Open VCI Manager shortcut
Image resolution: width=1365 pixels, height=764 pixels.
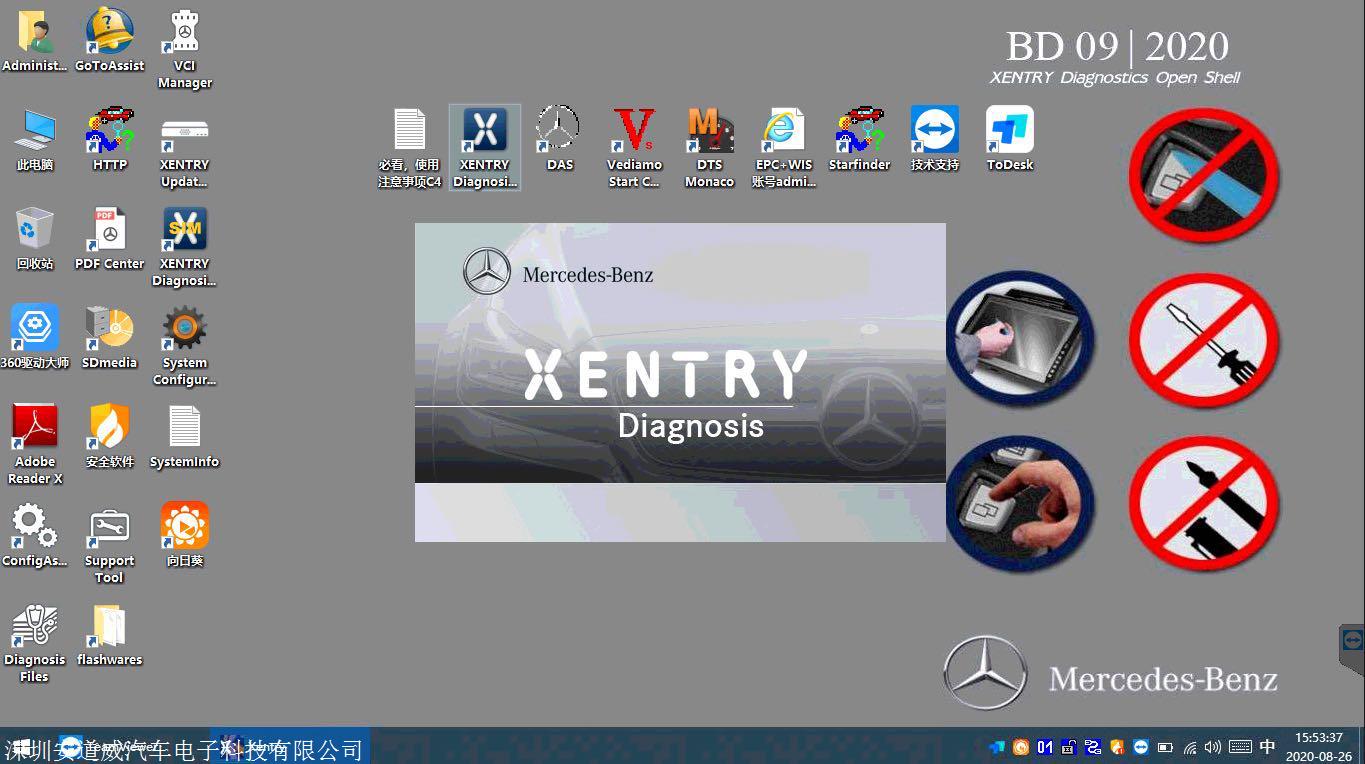pos(185,49)
